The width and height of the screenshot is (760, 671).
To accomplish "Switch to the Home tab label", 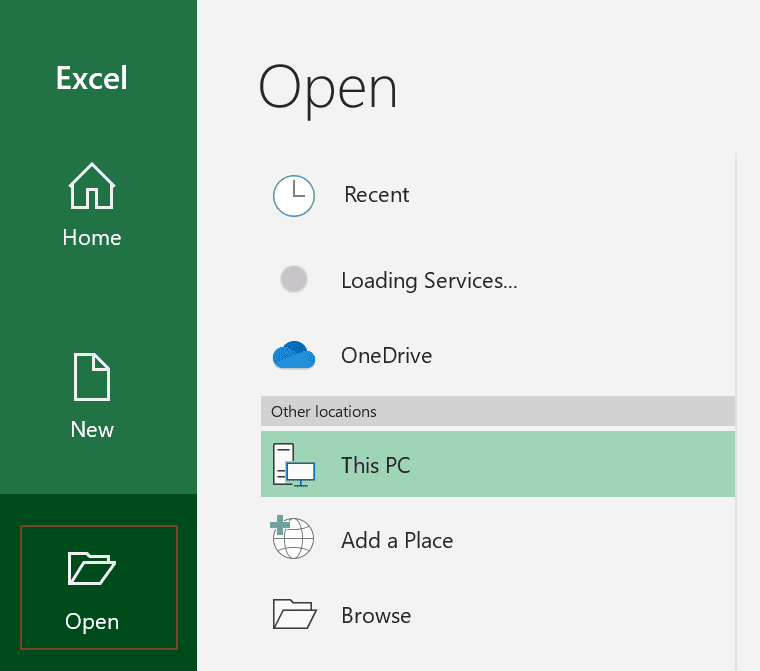I will point(92,238).
